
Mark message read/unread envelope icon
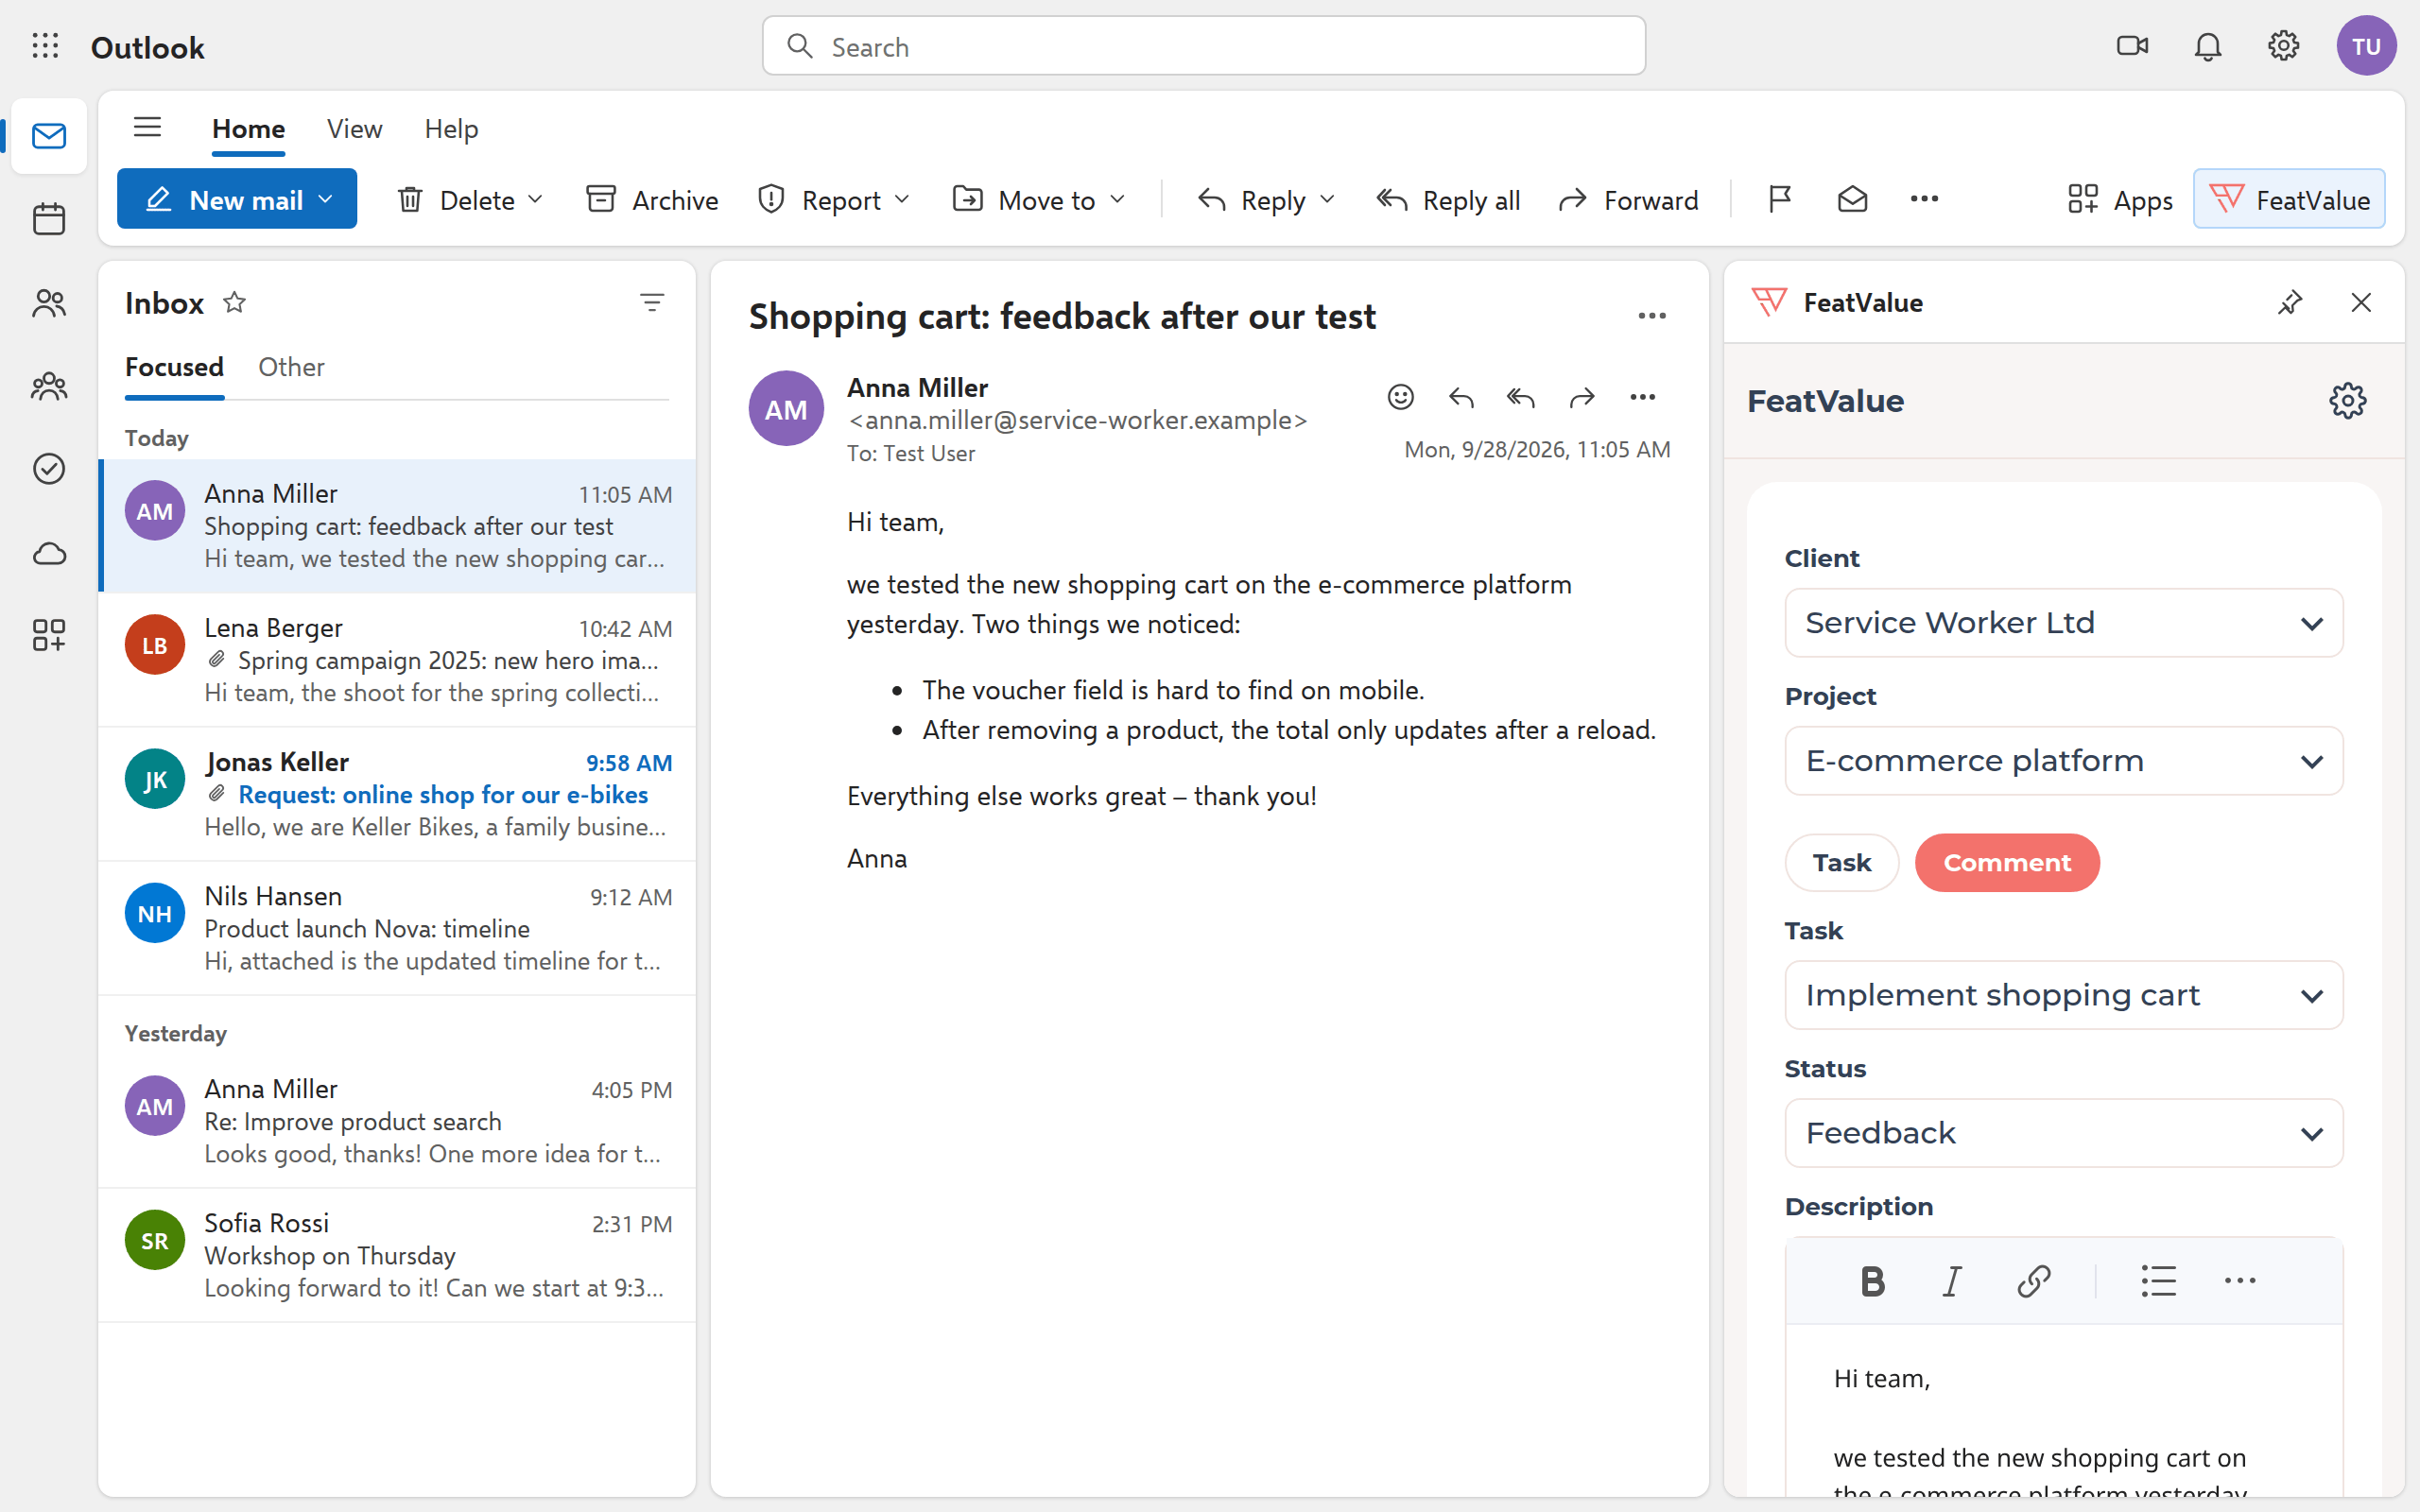click(1853, 200)
